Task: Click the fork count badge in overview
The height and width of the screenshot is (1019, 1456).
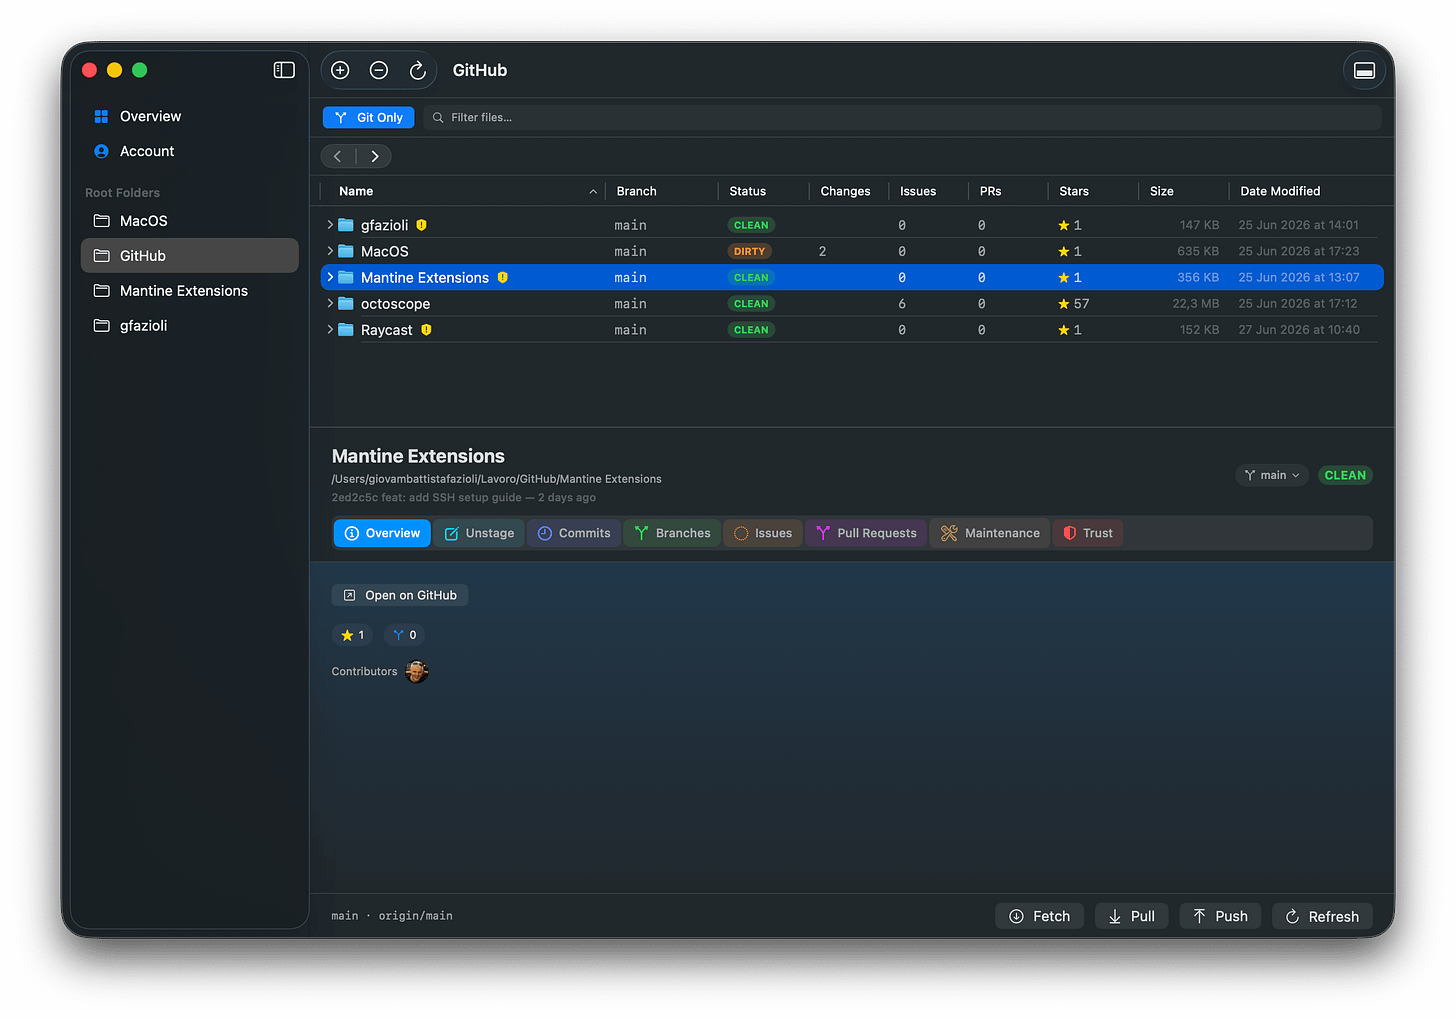Action: click(405, 635)
